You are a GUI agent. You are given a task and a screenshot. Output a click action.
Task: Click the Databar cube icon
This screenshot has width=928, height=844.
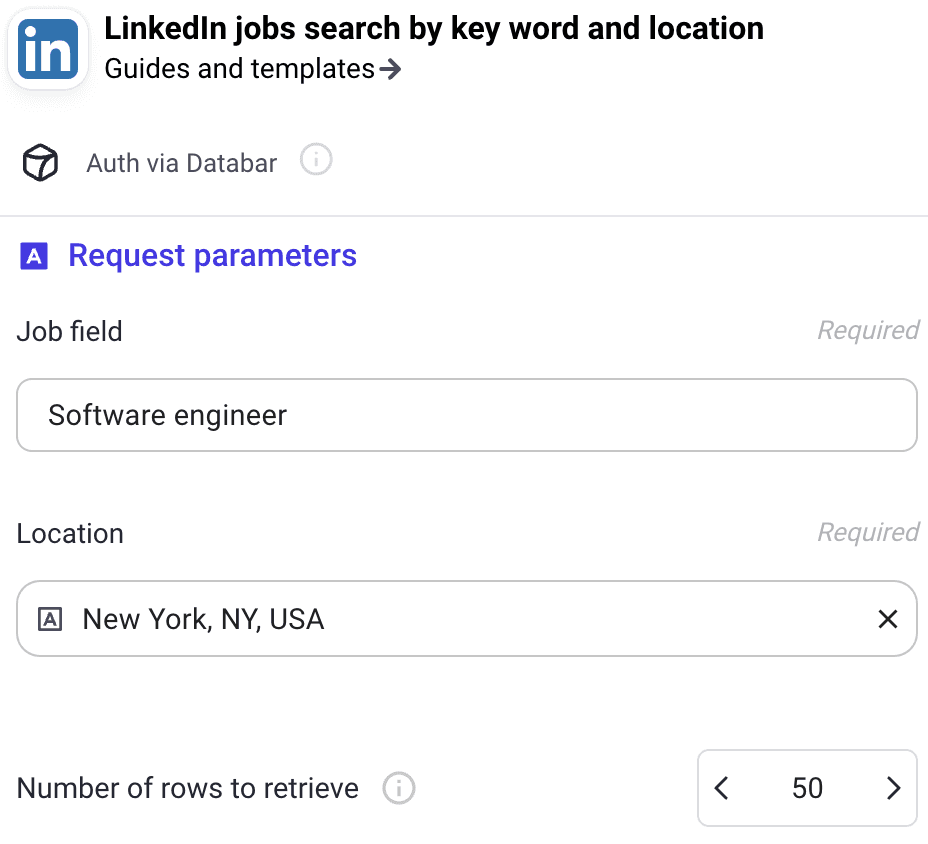pyautogui.click(x=39, y=162)
